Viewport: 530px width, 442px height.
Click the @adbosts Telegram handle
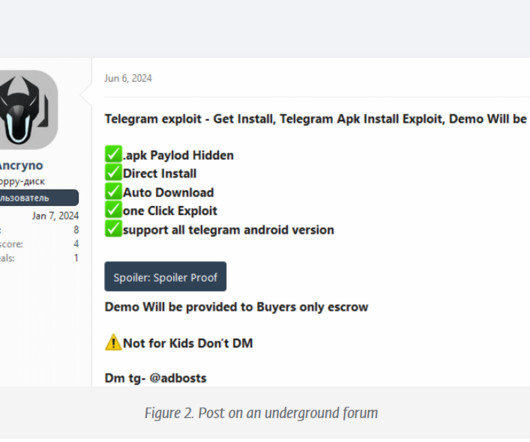tap(178, 378)
